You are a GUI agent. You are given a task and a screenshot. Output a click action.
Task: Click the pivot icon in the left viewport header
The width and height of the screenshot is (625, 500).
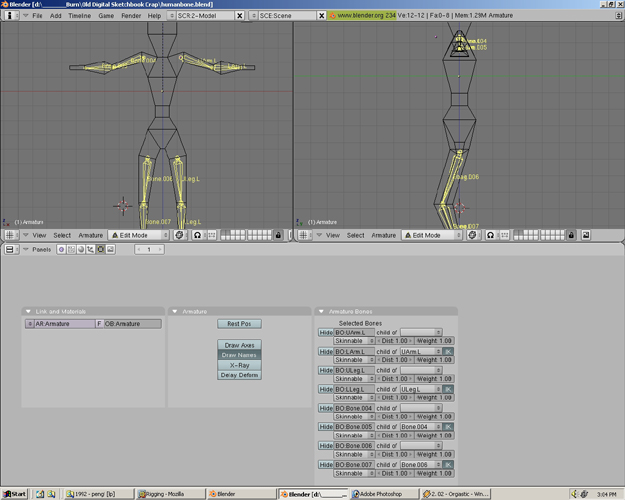point(197,235)
